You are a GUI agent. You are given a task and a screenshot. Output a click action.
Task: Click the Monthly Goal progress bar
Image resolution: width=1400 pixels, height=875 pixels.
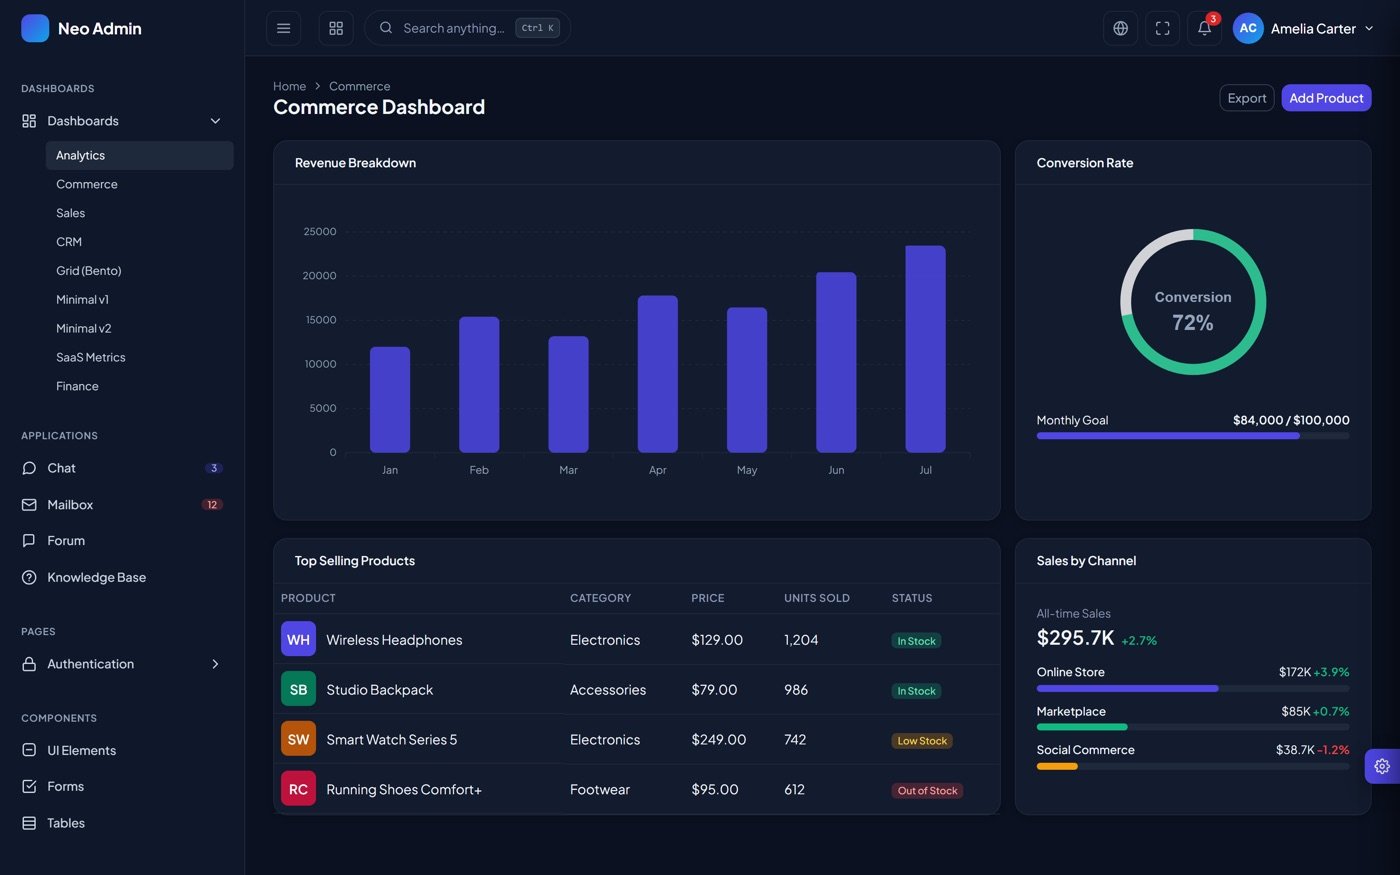(x=1193, y=436)
